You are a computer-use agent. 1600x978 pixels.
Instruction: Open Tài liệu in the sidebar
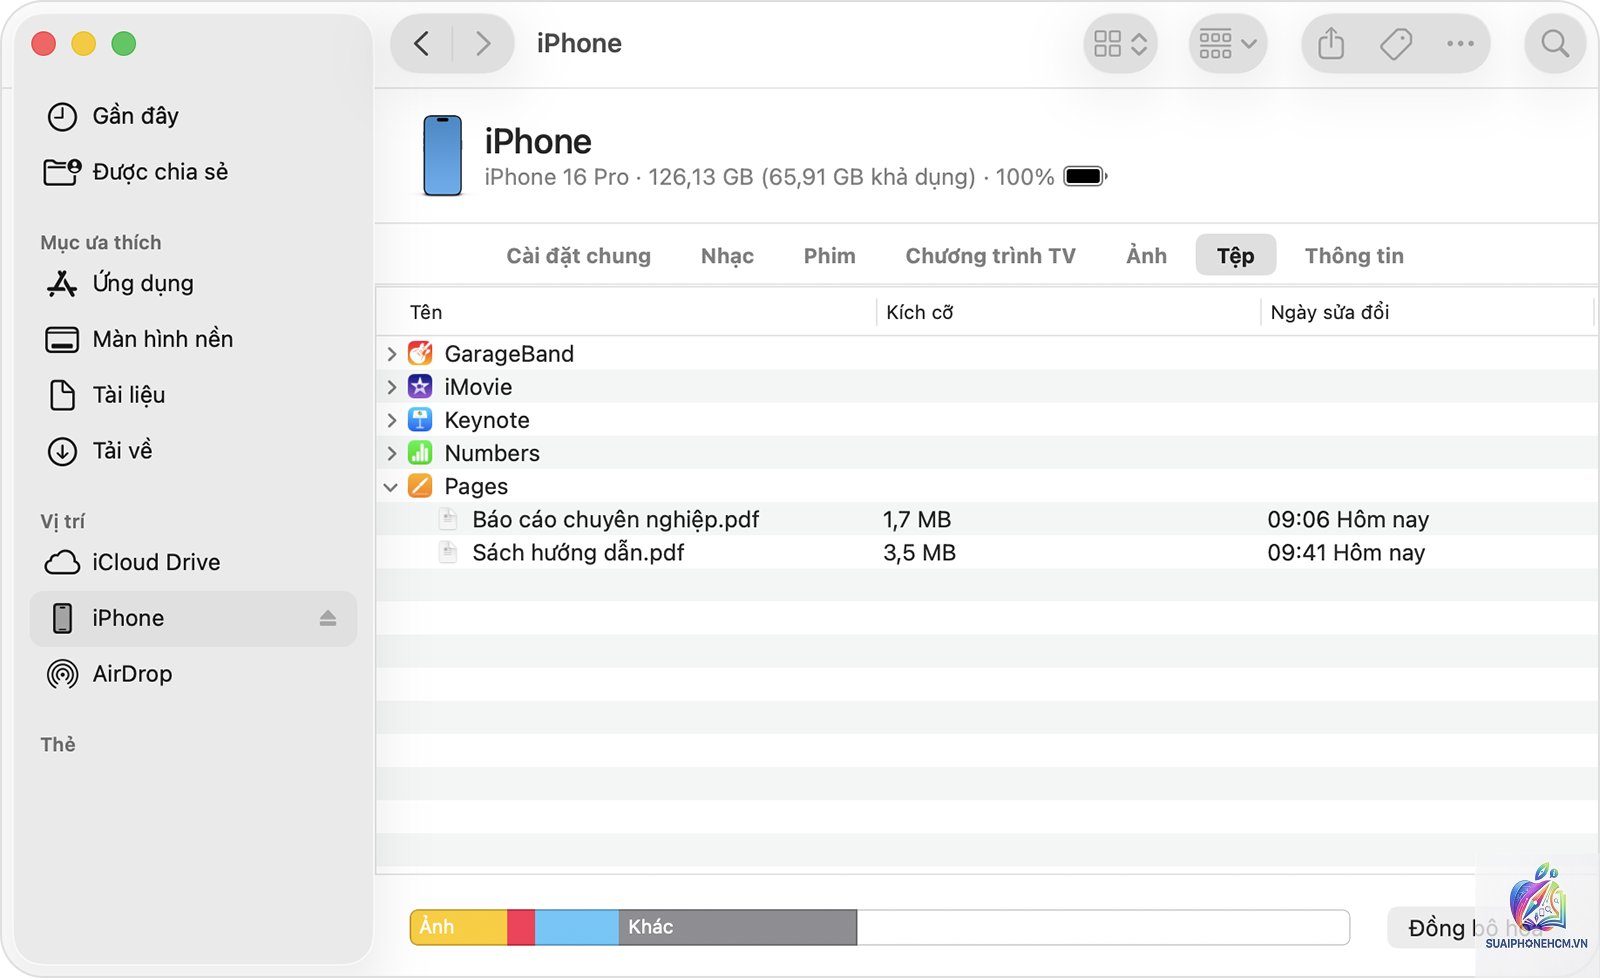pos(105,396)
